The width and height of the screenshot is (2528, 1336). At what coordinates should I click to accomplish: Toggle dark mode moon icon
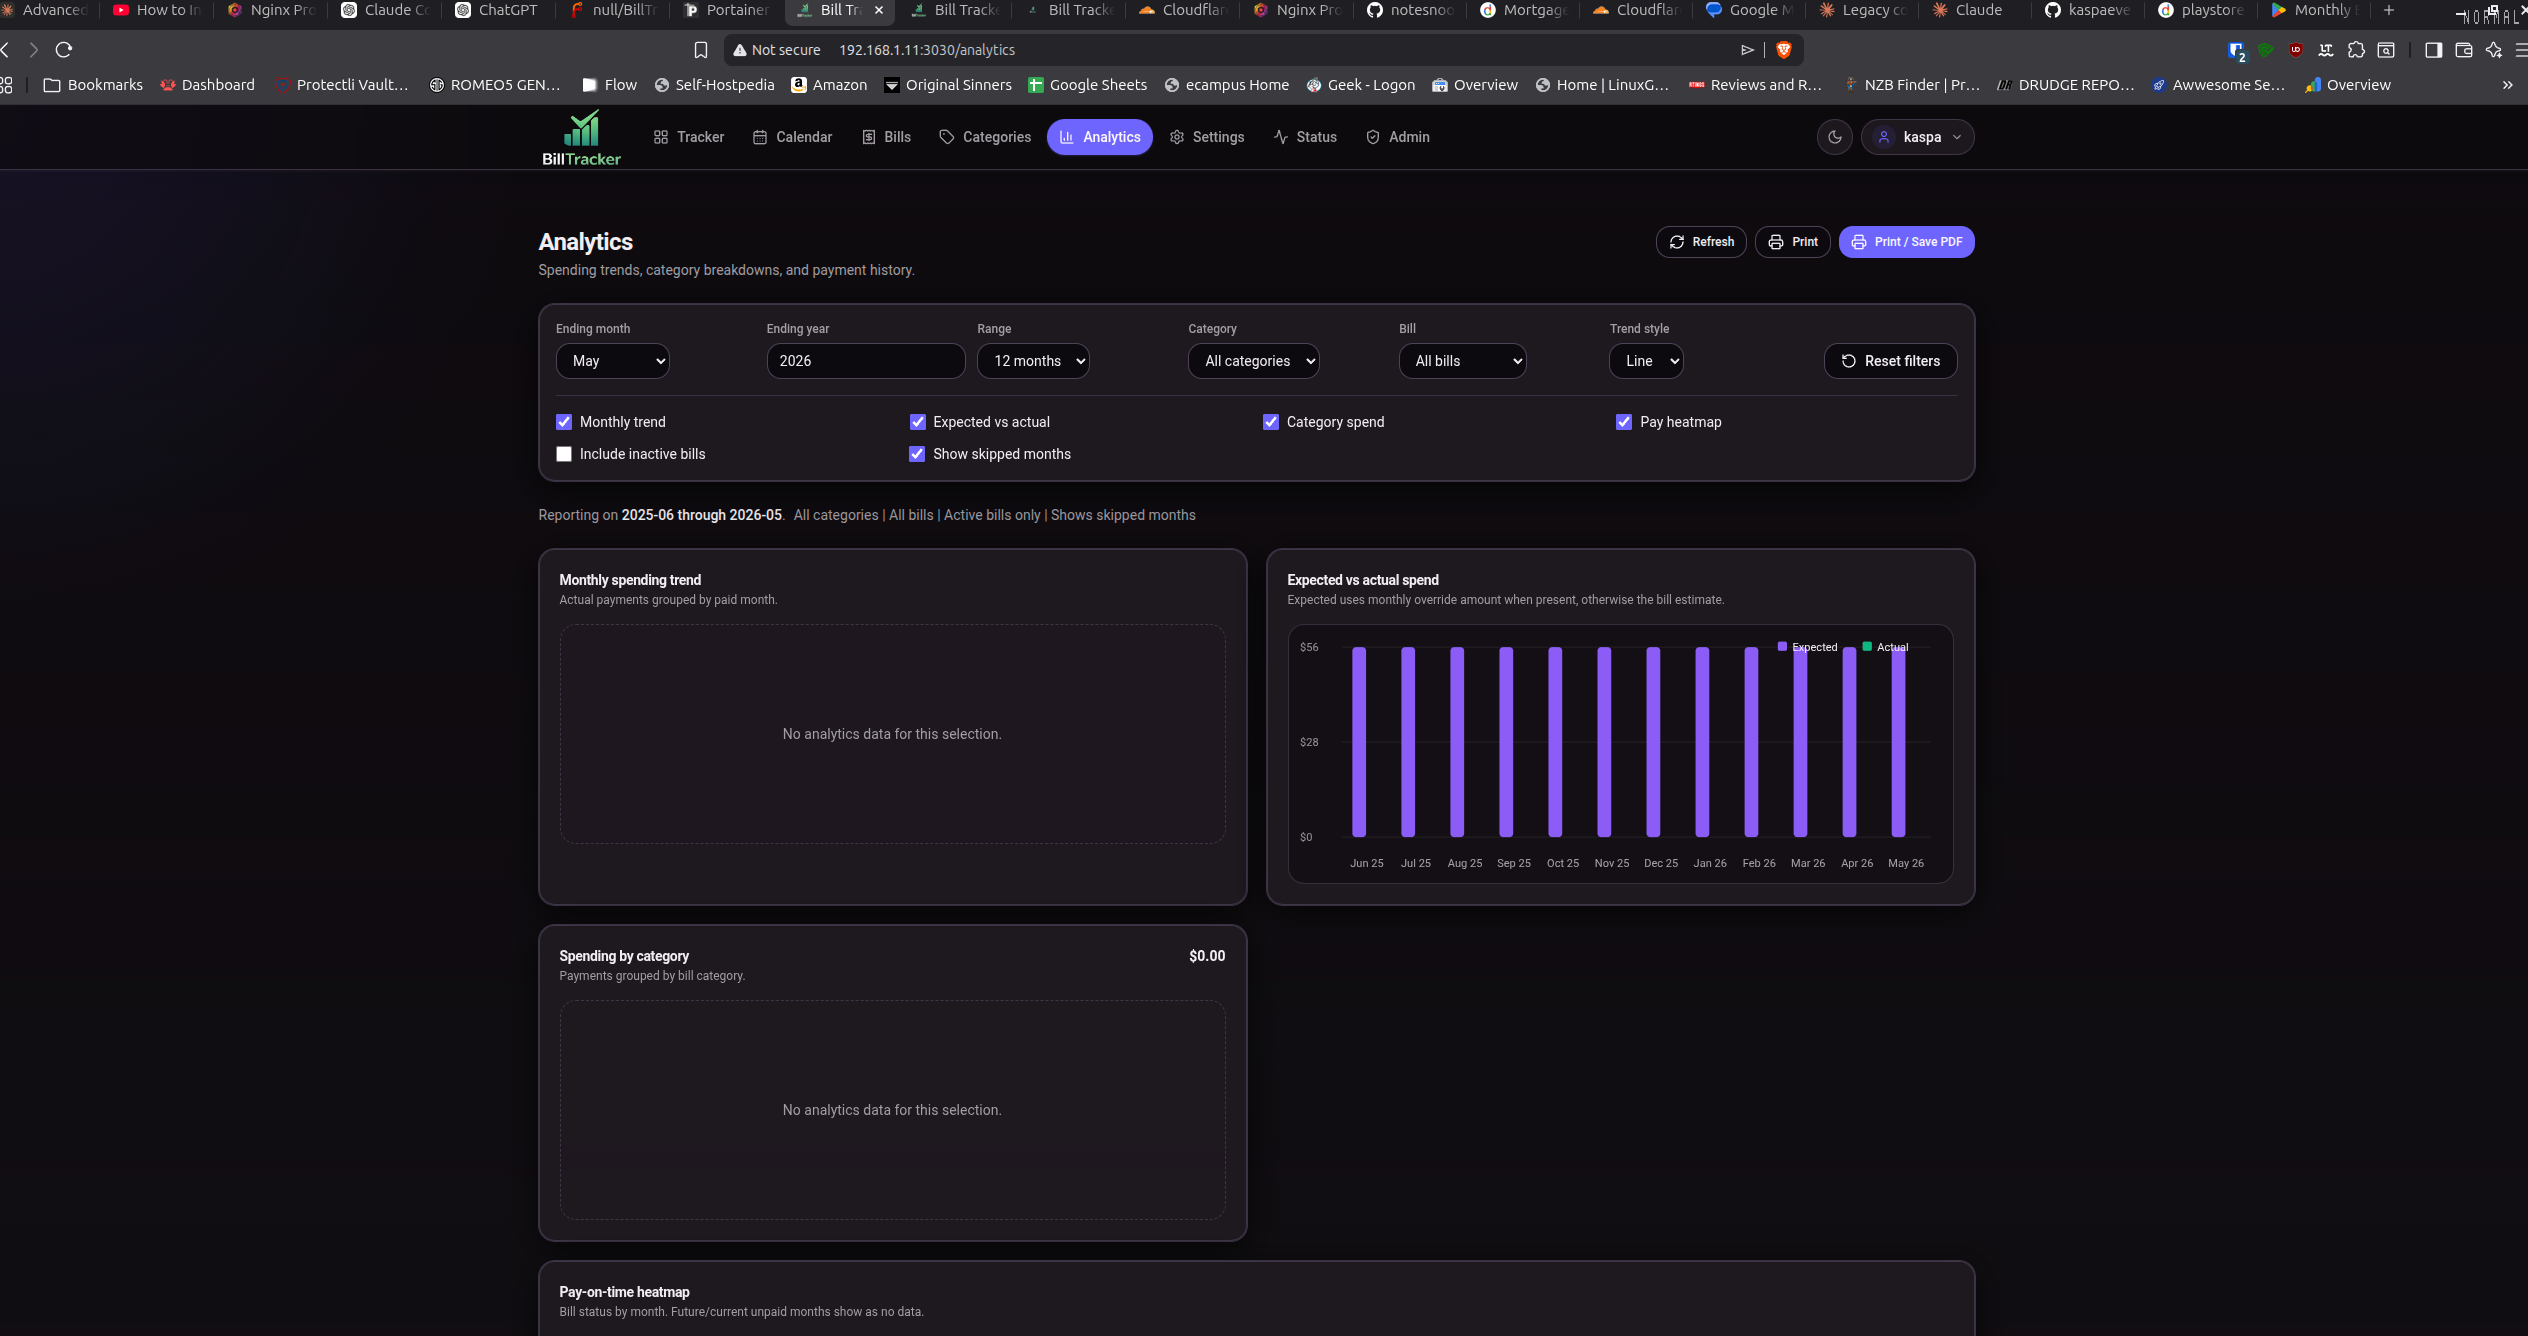tap(1834, 137)
